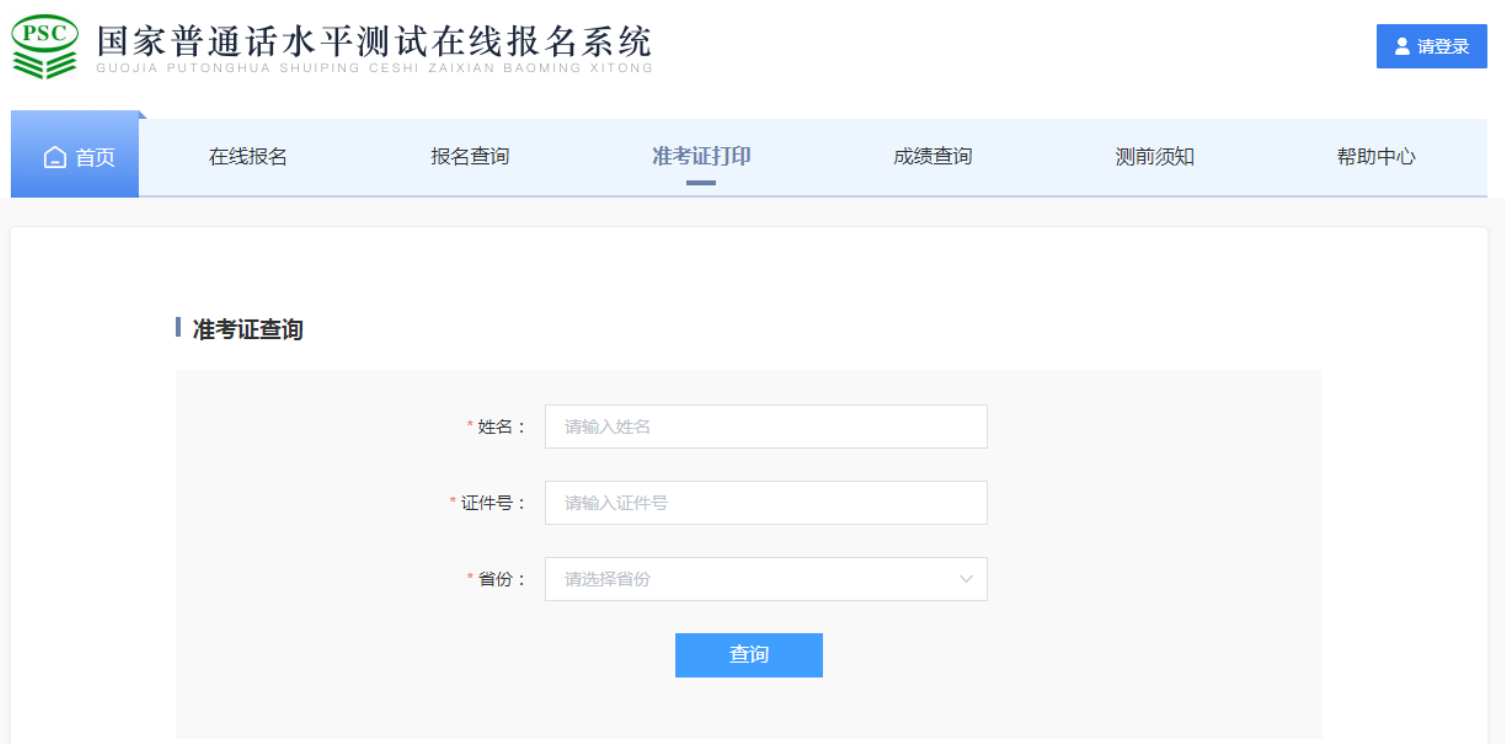Viewport: 1505px width, 744px height.
Task: Click the user icon beside 请登录
Action: pyautogui.click(x=1402, y=47)
